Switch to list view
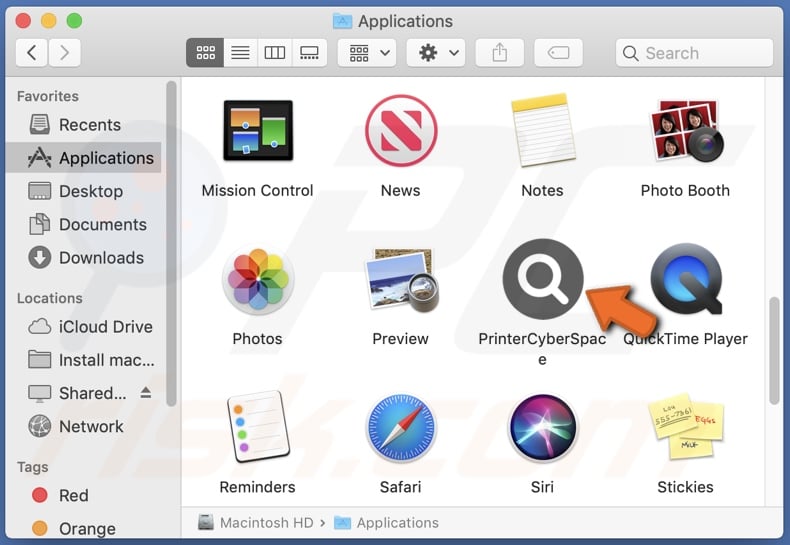Screen dimensions: 790x545 (x=240, y=52)
